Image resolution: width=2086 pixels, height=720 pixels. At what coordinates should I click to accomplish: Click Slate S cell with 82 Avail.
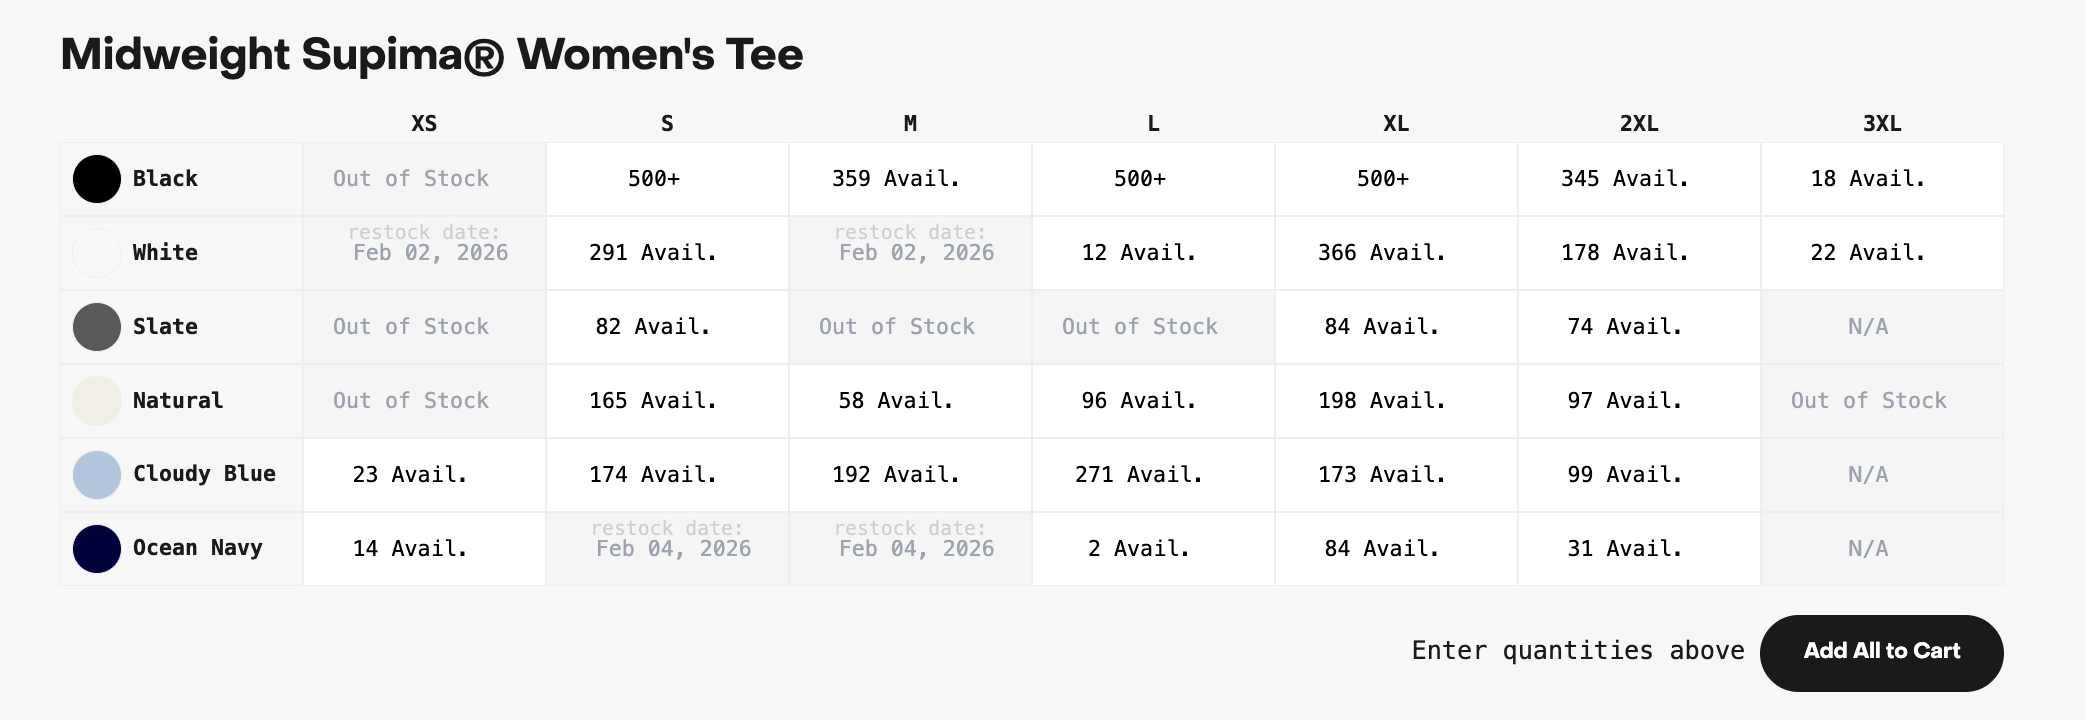[x=667, y=327]
